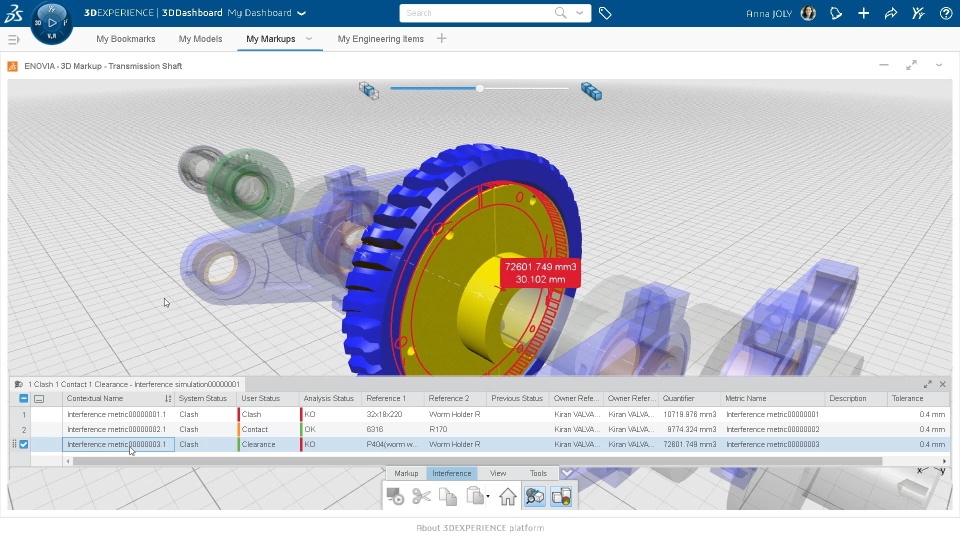The height and width of the screenshot is (540, 960).
Task: Open the 3DEXPERIENCE compass
Action: (51, 23)
